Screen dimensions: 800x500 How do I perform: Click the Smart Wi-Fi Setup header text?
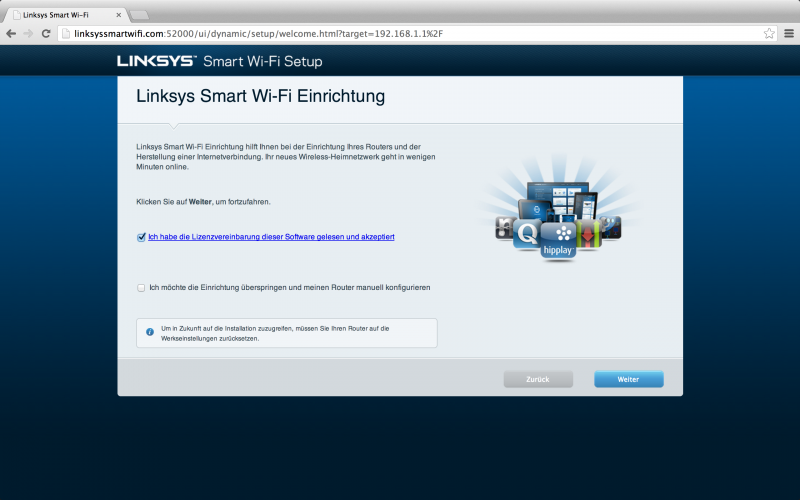(263, 61)
